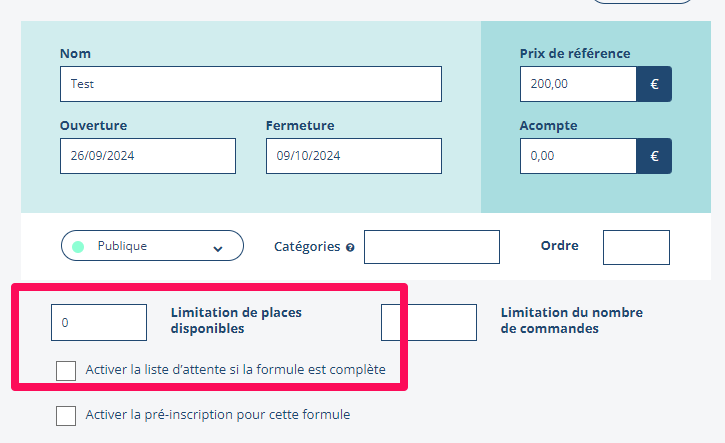
Task: Select the Ouverture date field
Action: tap(147, 156)
